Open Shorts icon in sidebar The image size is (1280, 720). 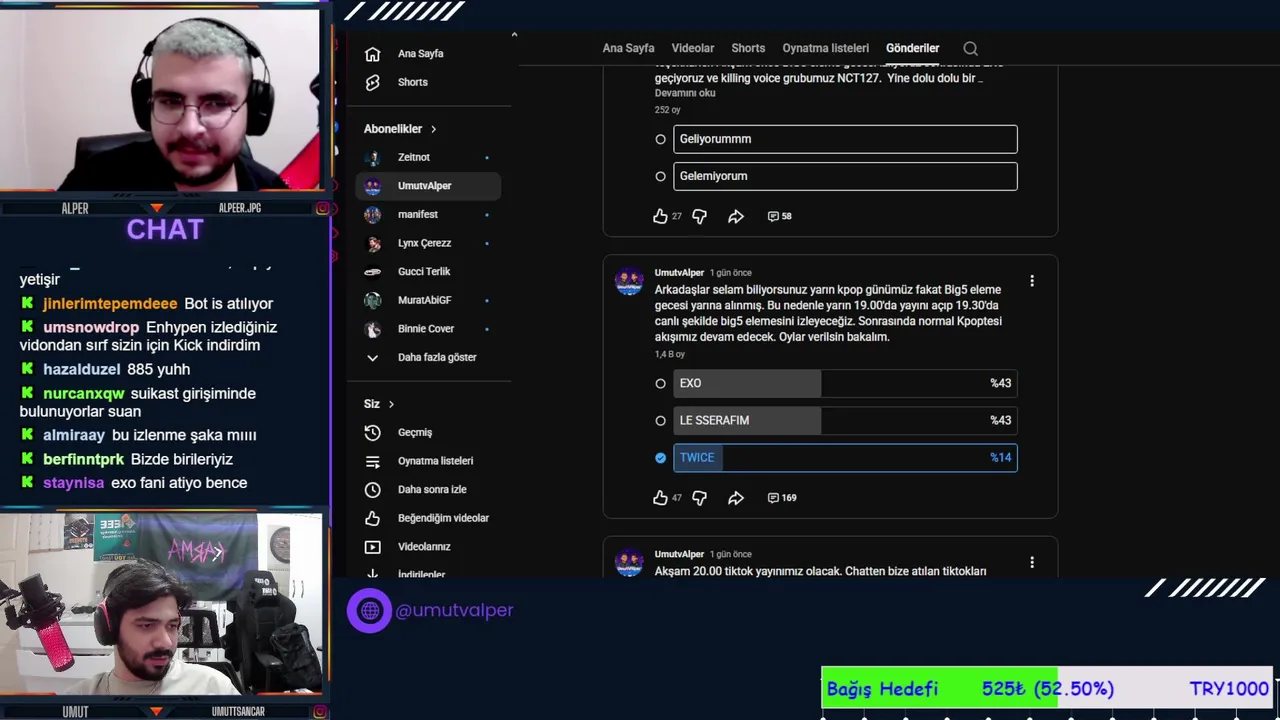click(373, 82)
